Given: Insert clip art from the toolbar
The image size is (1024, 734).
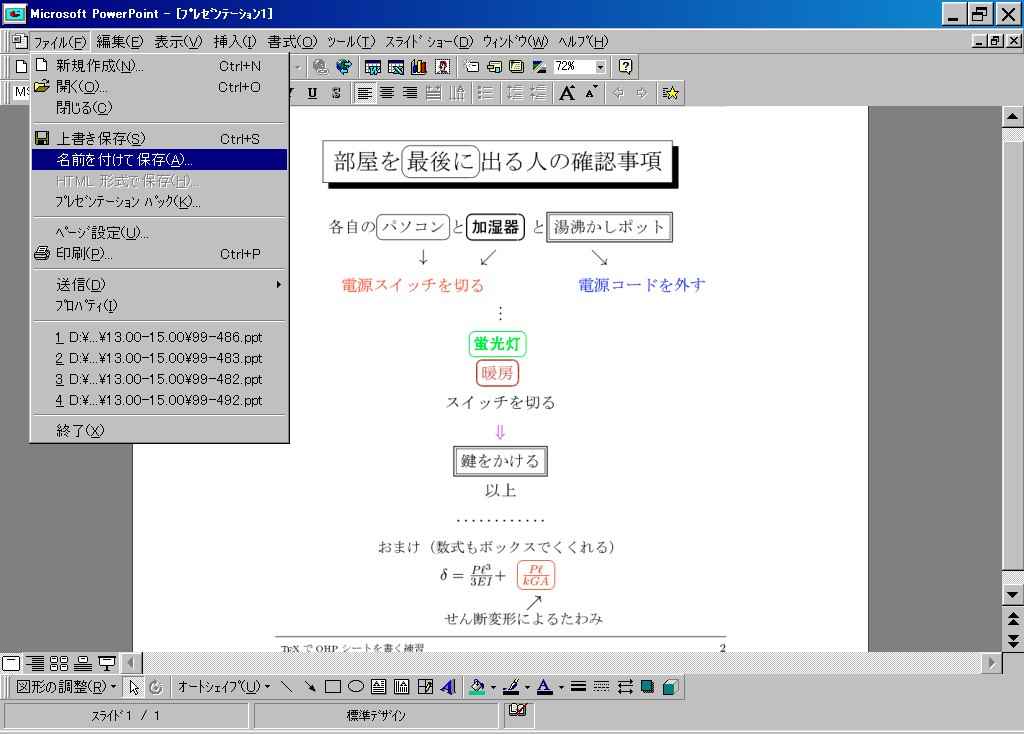Looking at the screenshot, I should tap(442, 67).
